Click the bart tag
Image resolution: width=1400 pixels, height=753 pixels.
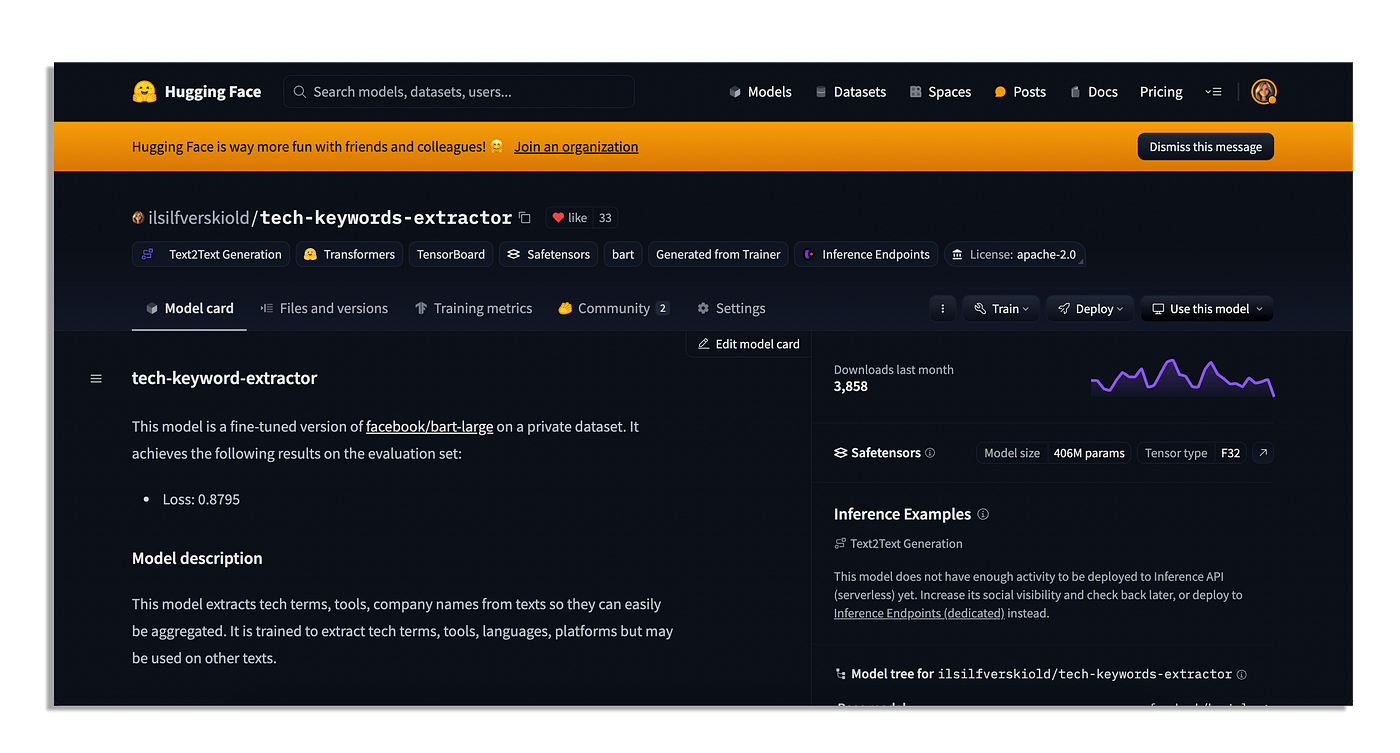click(623, 255)
